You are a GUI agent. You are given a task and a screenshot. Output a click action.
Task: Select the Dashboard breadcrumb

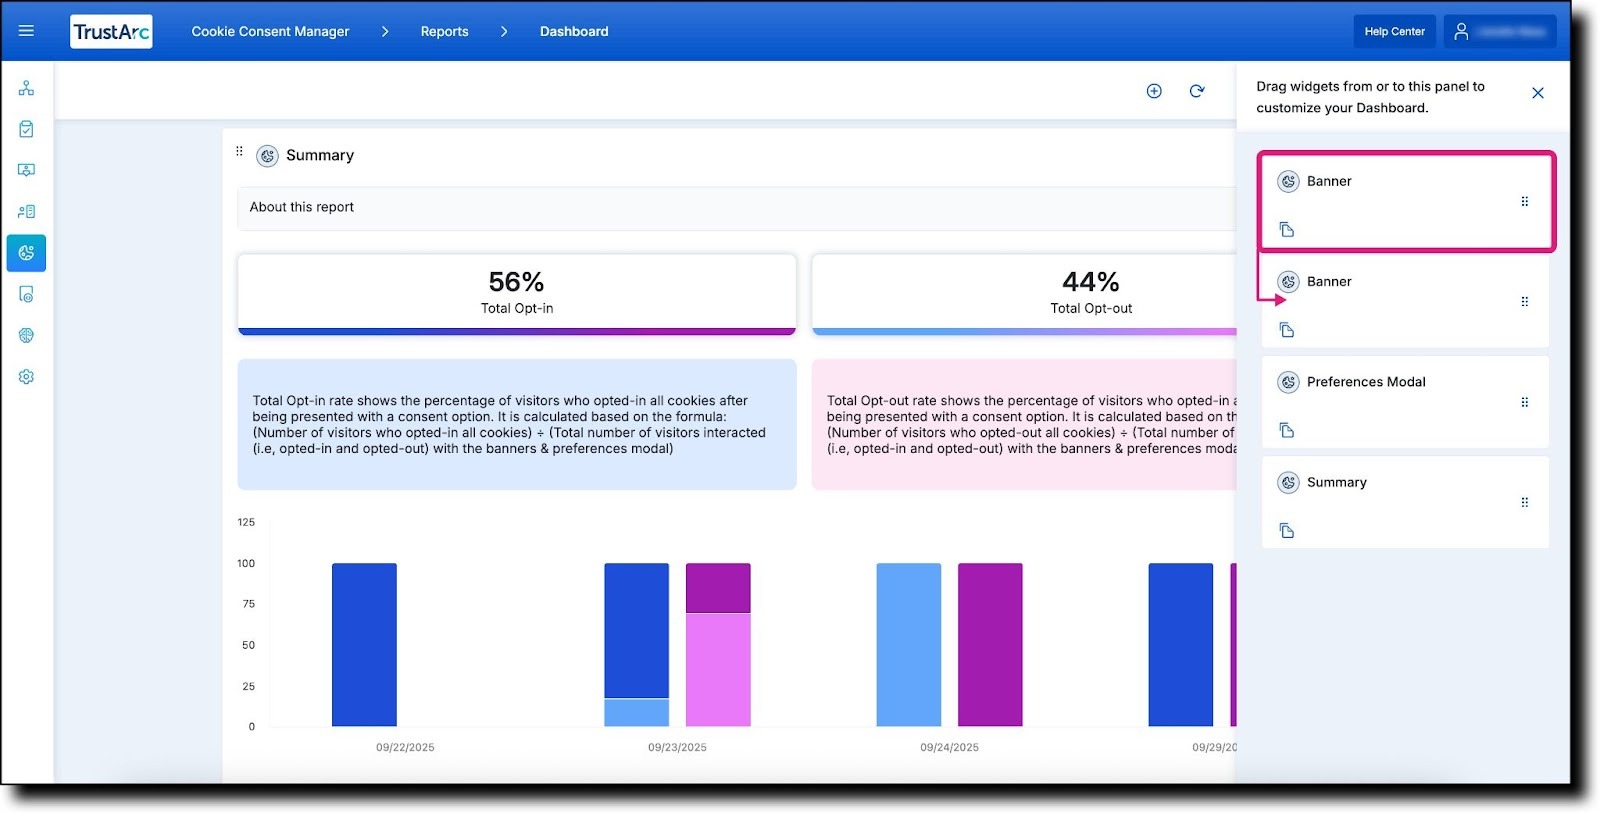point(574,32)
